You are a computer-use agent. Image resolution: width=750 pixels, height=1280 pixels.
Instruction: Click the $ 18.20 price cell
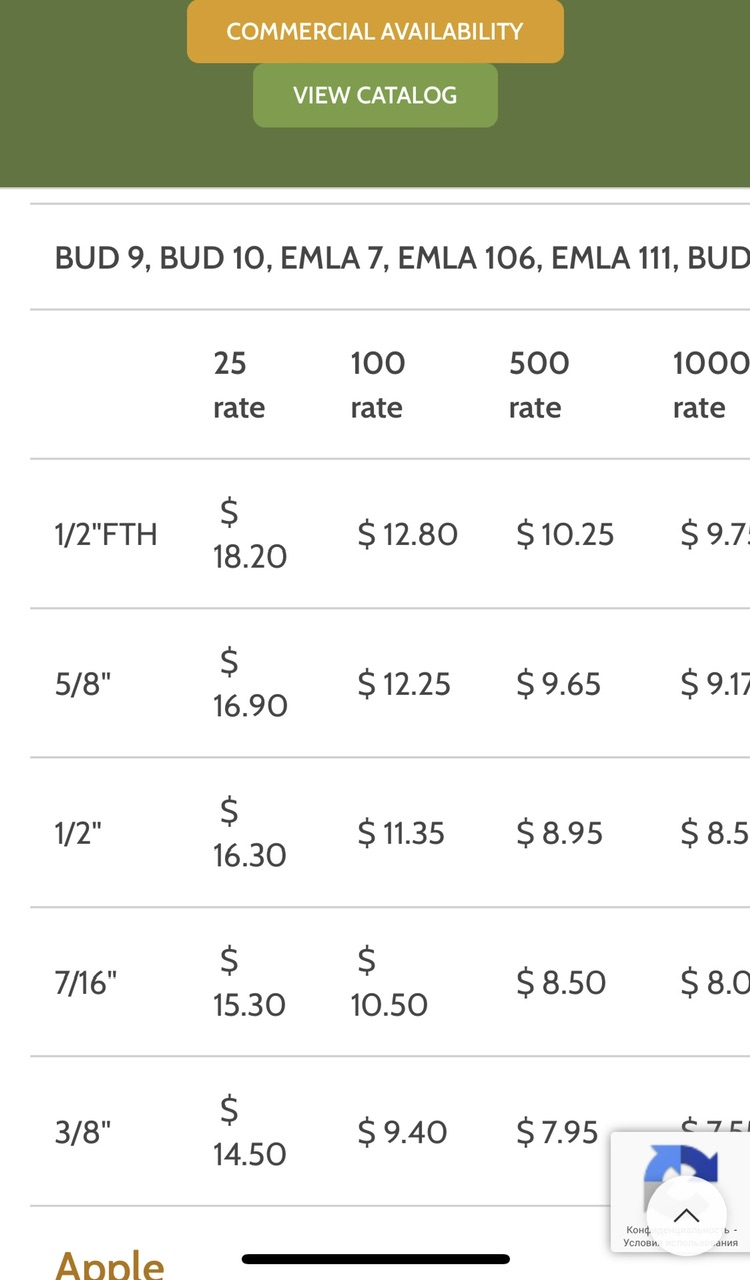(x=249, y=534)
